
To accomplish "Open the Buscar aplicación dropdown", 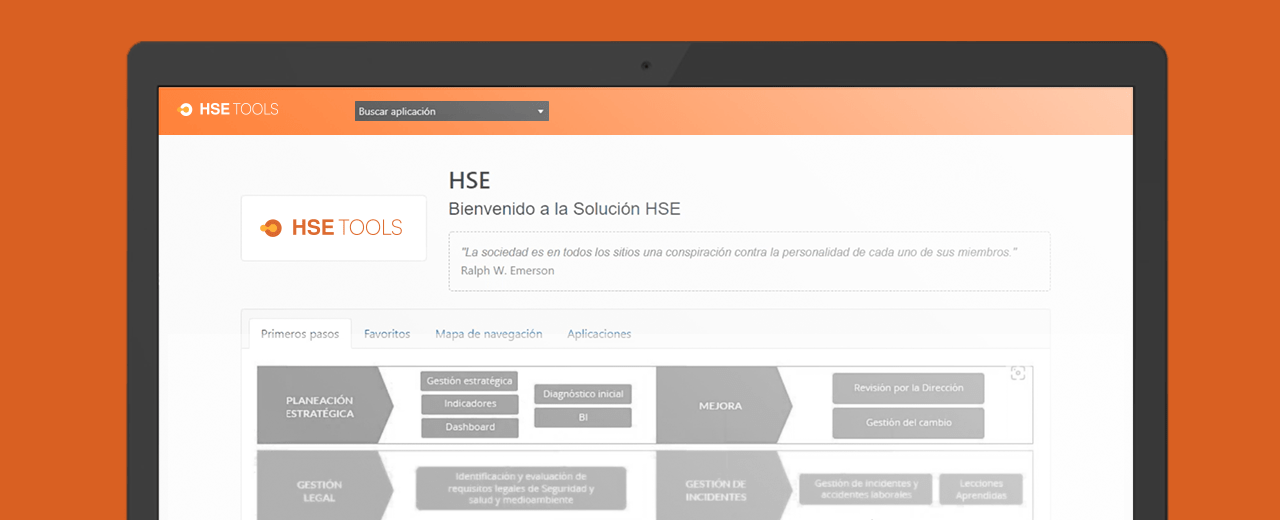I will (x=452, y=111).
